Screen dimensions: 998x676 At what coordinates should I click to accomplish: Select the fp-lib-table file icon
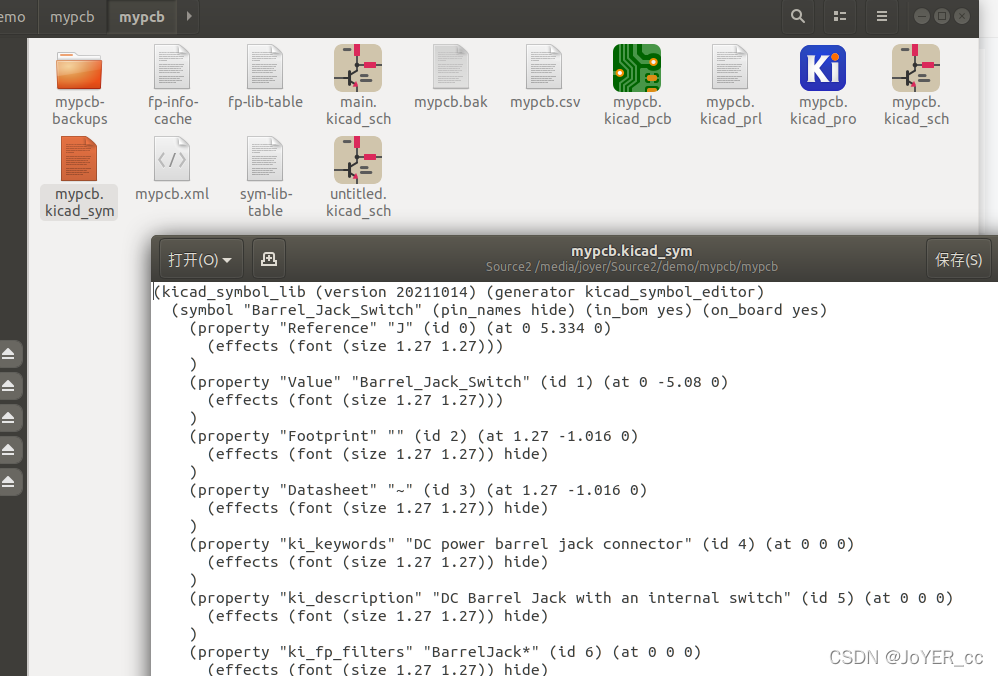point(265,67)
